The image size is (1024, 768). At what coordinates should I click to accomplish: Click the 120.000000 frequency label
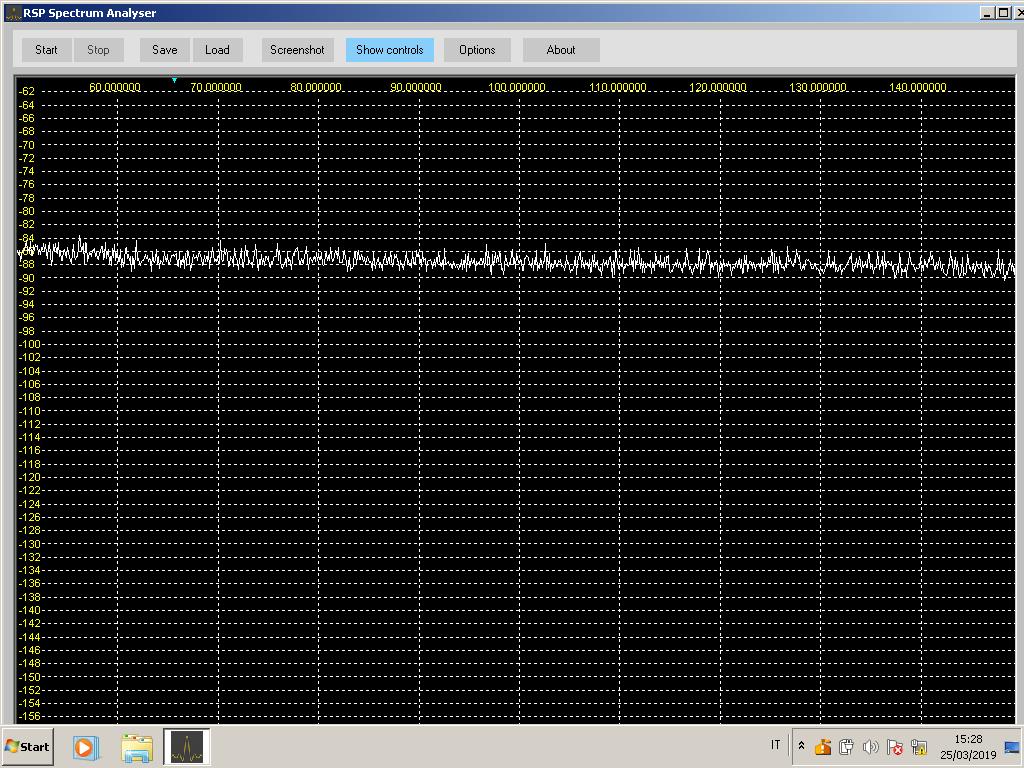718,87
